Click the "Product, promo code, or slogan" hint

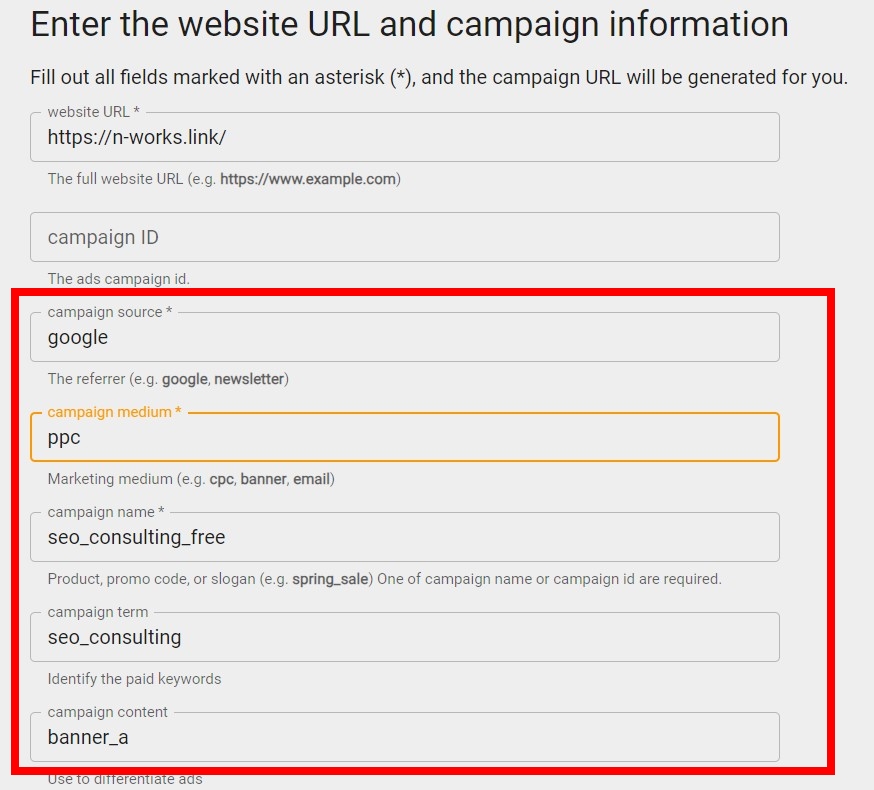click(x=384, y=579)
